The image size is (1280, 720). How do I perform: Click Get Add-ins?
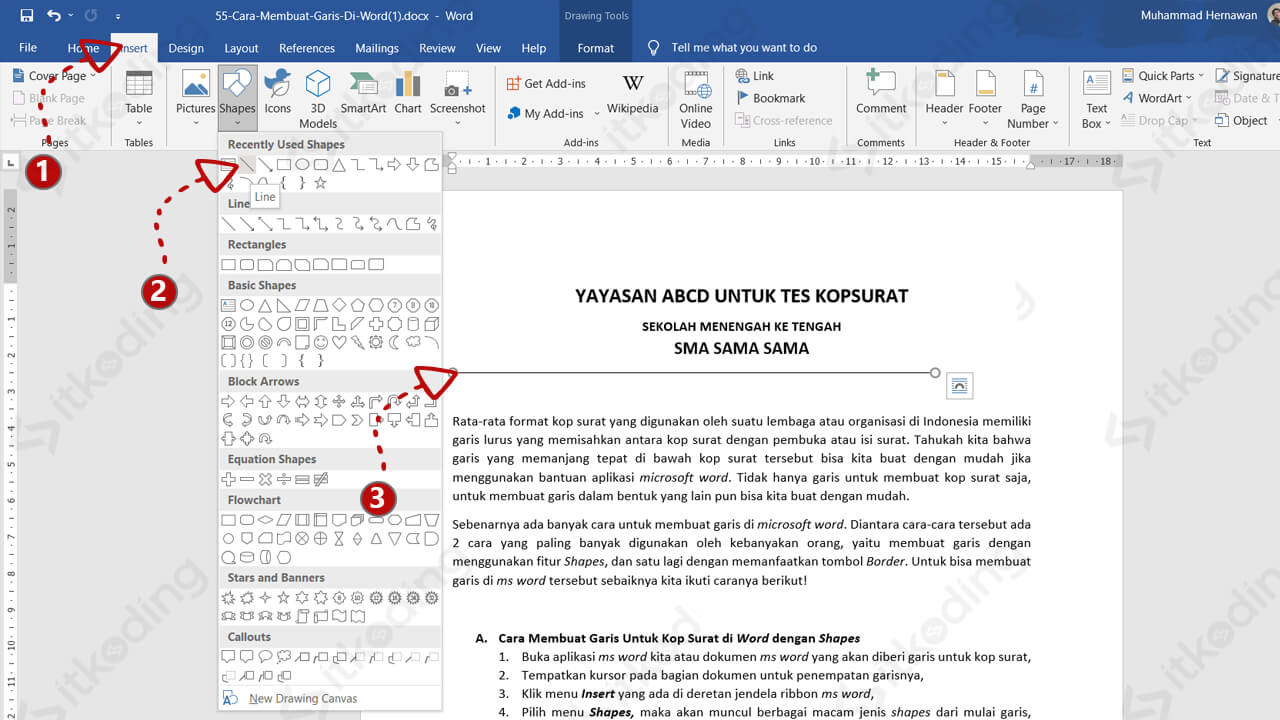pos(546,84)
